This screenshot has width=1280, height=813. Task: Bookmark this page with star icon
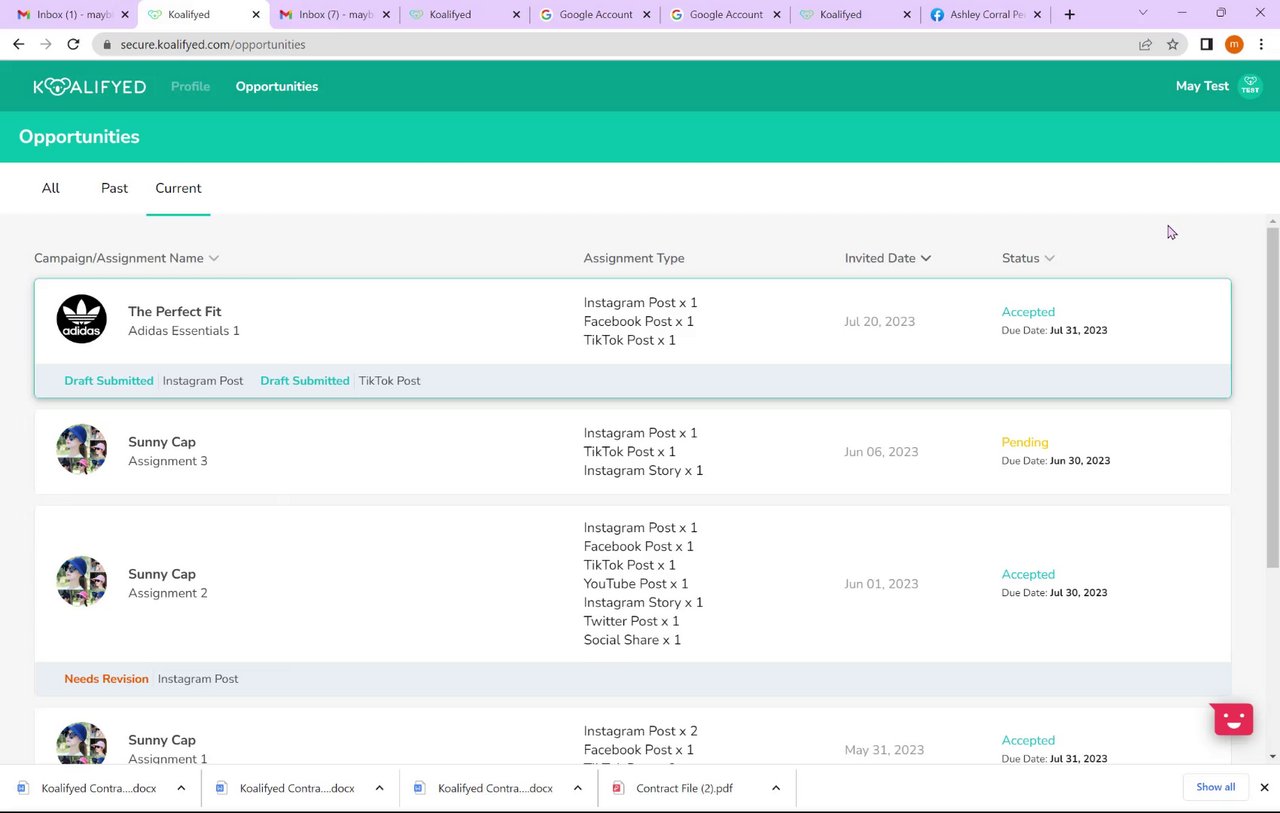[1173, 44]
